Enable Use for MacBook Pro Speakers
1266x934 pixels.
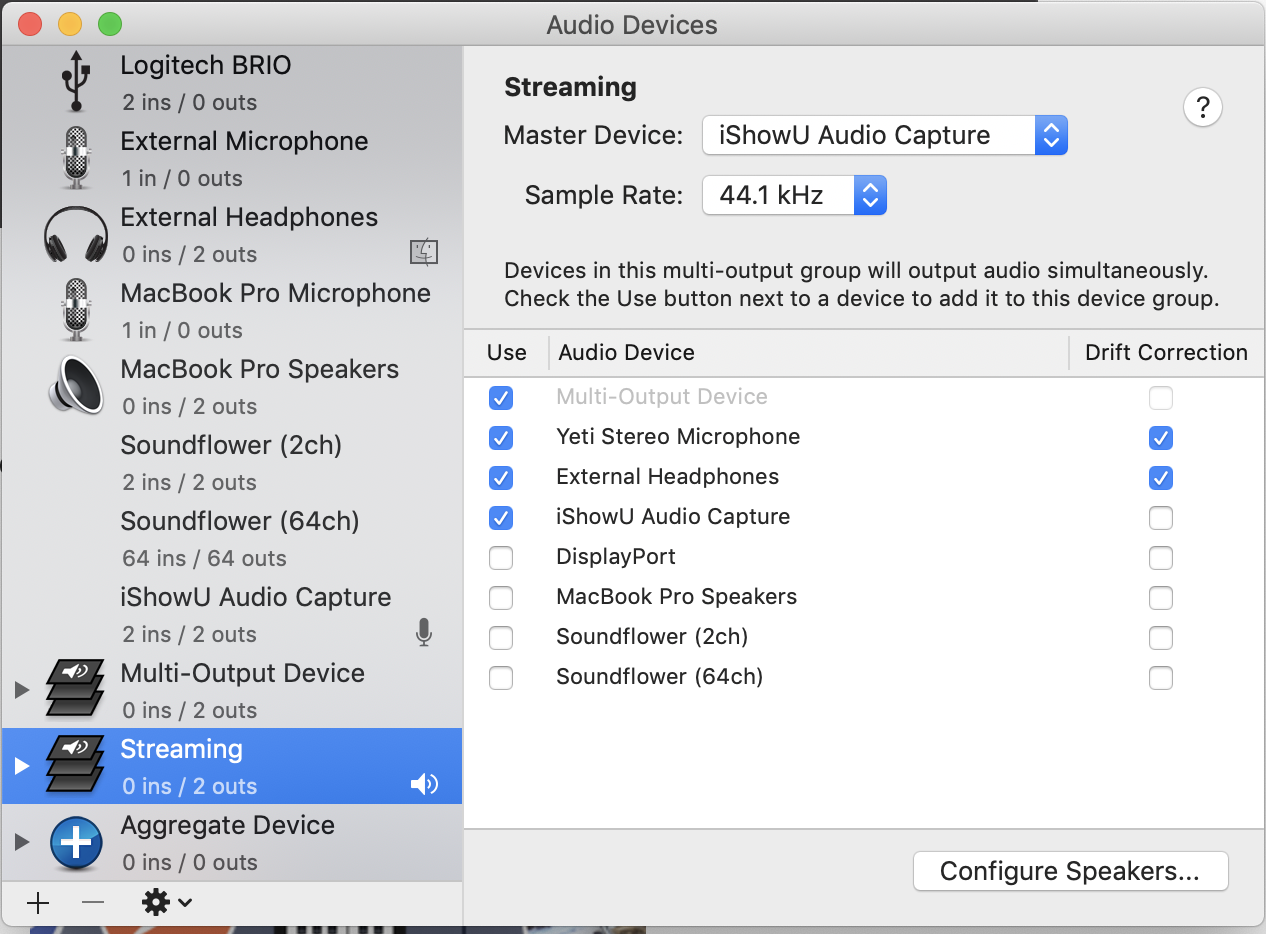tap(501, 598)
